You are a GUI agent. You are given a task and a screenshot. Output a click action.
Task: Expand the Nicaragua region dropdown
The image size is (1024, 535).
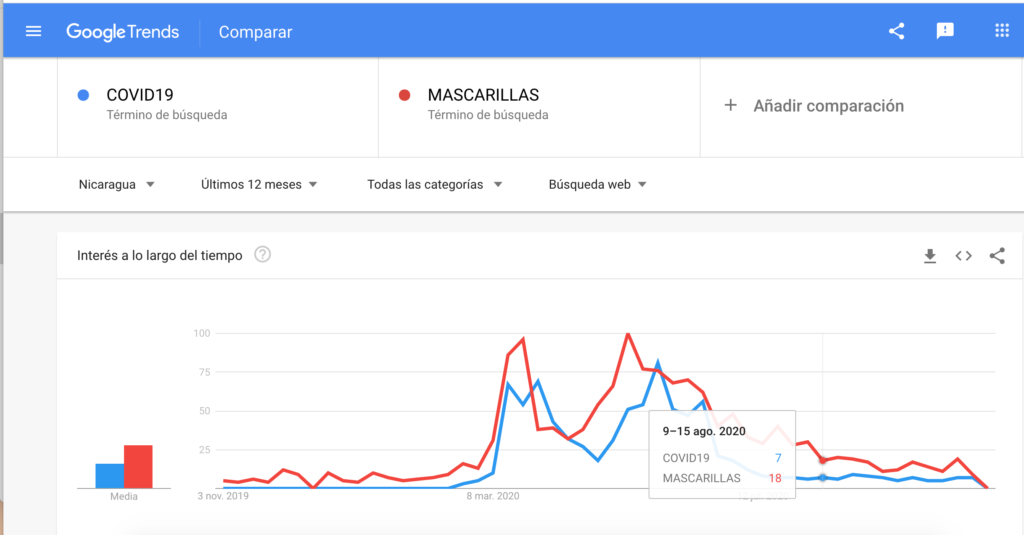(x=116, y=184)
